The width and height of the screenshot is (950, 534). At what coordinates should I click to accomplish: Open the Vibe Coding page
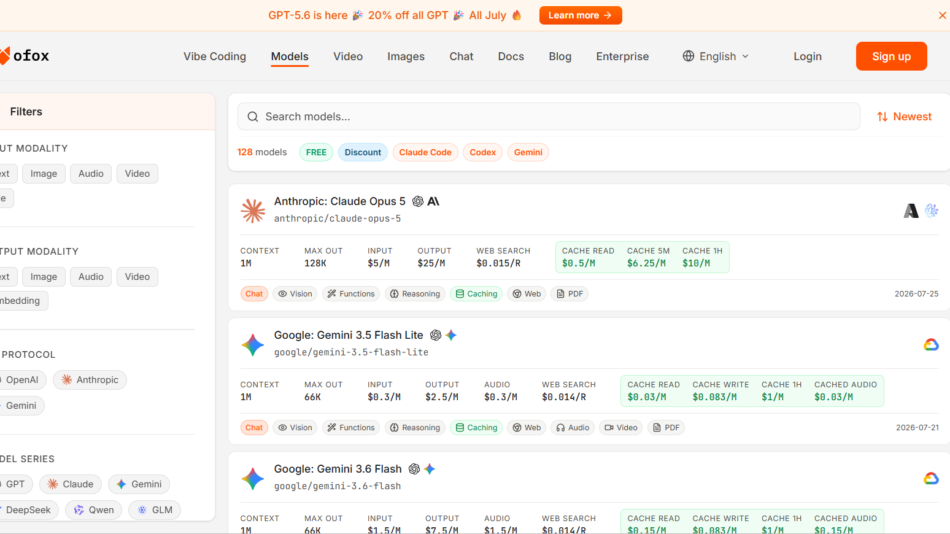pos(214,56)
